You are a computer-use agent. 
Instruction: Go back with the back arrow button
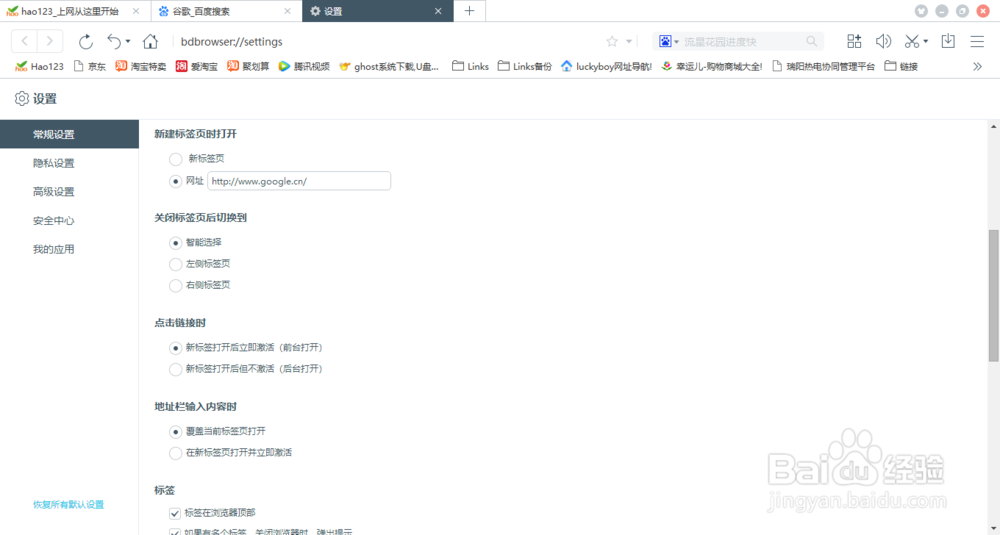click(24, 41)
